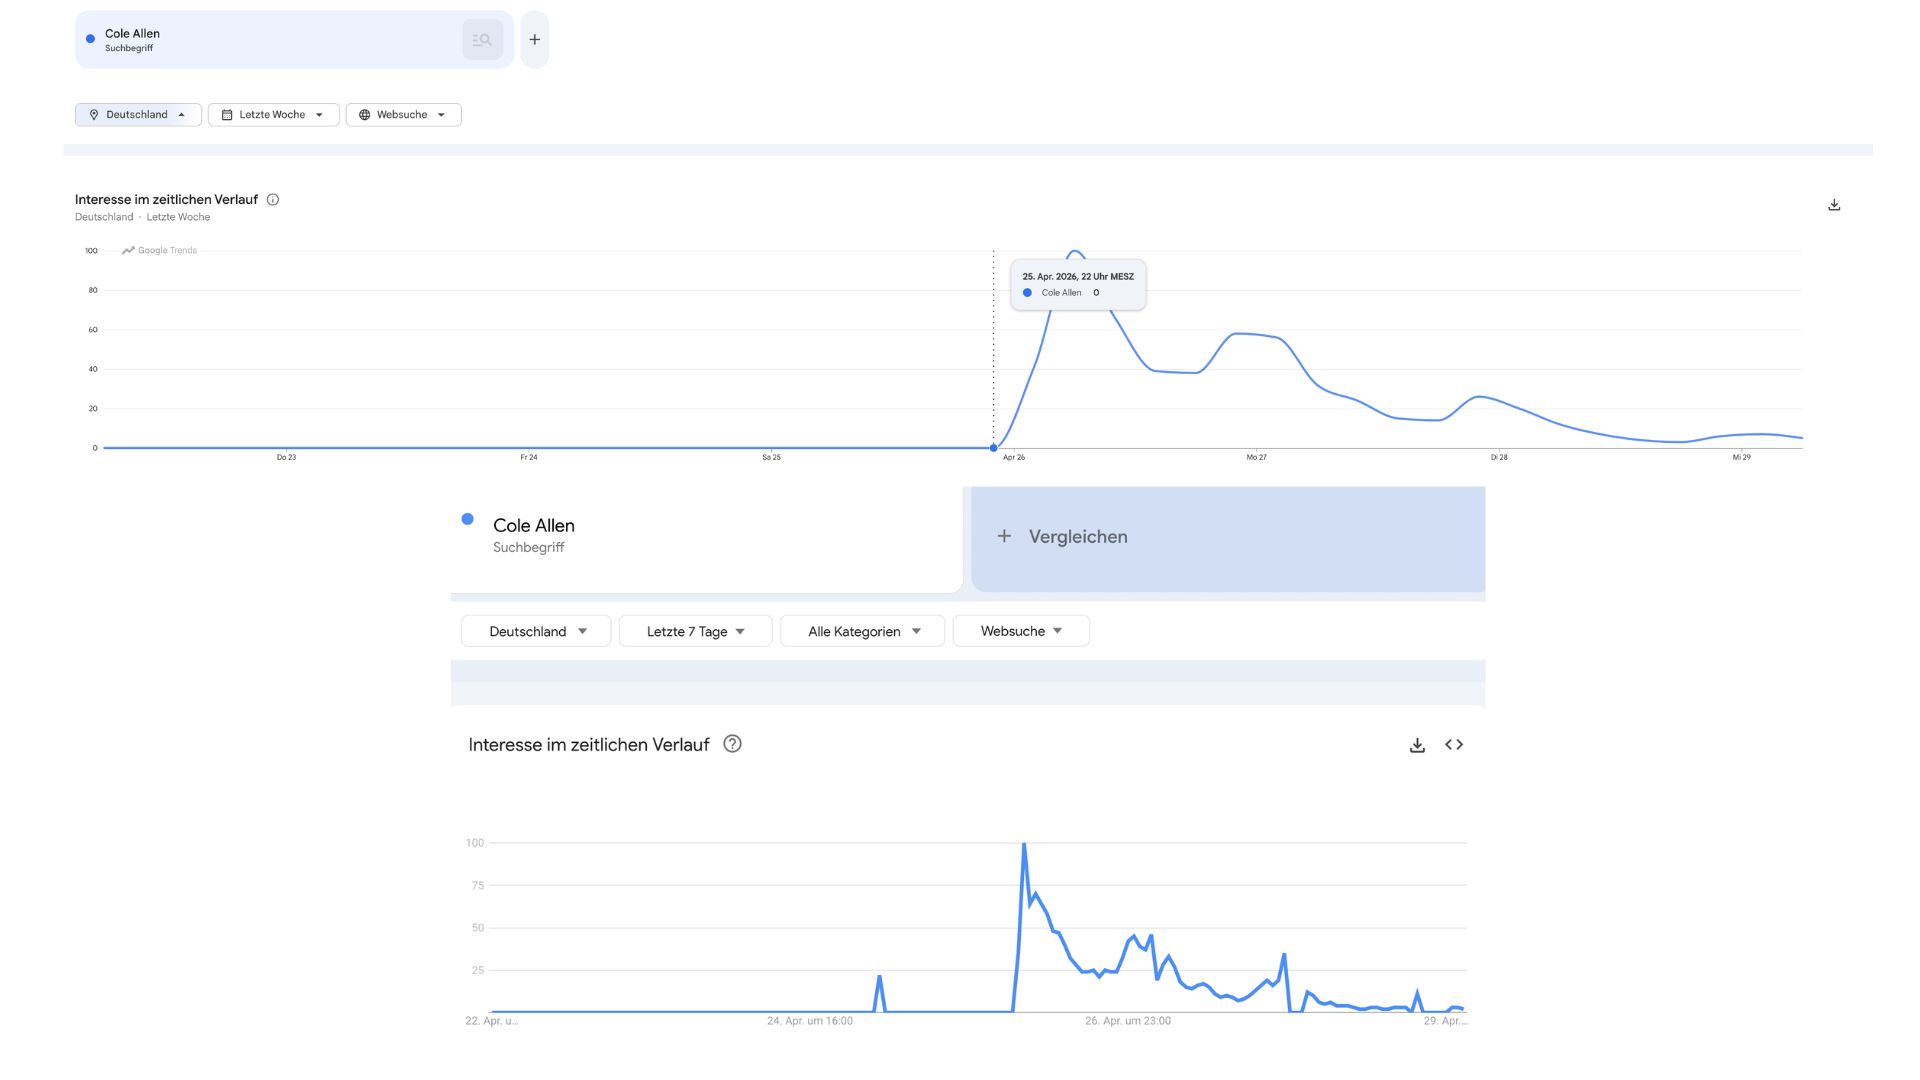Screen dimensions: 1920x1080
Task: Click the search icon in the Cole Allen field
Action: coord(482,39)
